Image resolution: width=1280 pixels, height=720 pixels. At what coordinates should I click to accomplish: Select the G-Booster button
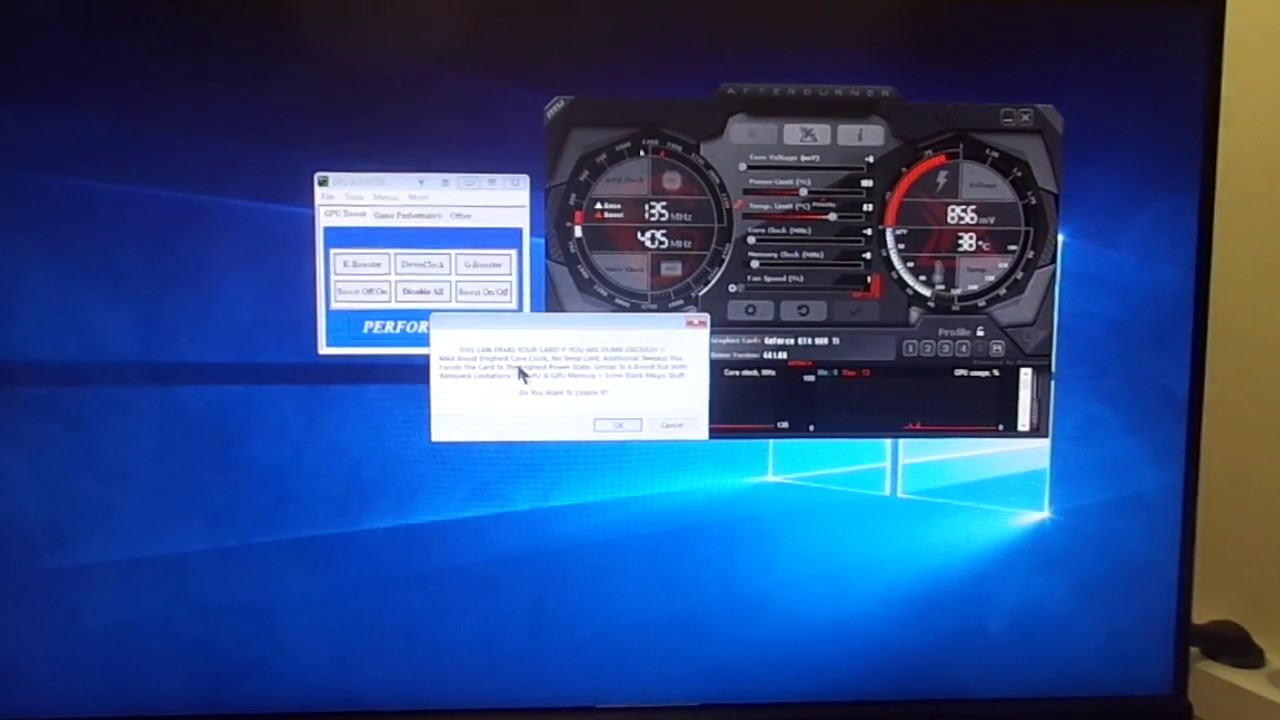click(x=483, y=264)
